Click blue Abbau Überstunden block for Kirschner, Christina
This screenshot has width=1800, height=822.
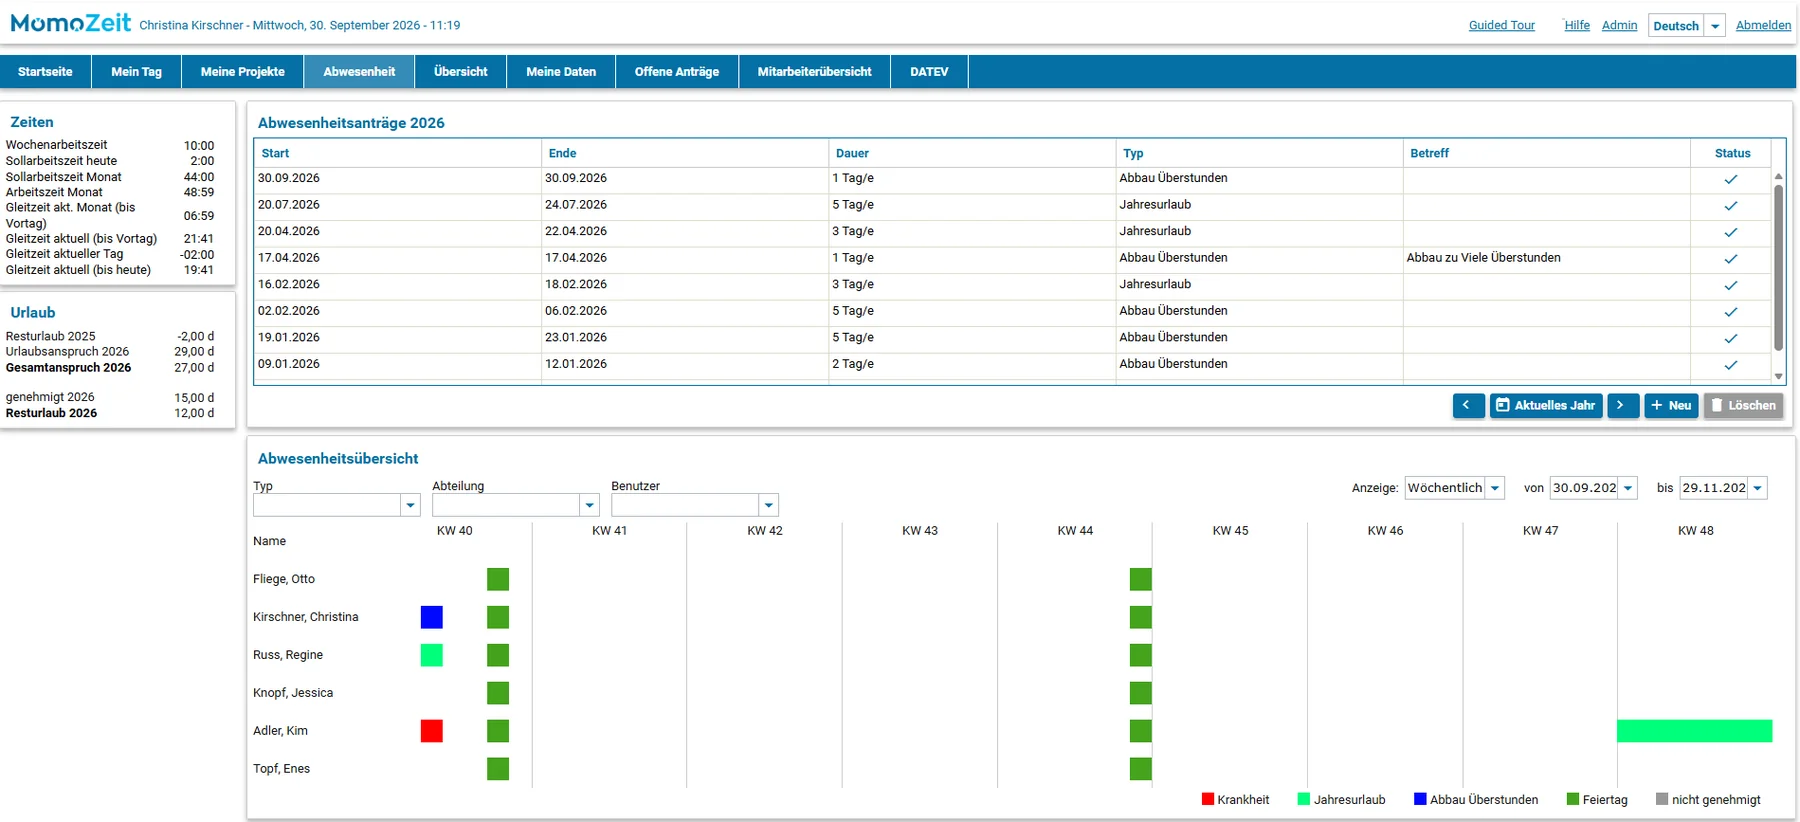click(432, 617)
